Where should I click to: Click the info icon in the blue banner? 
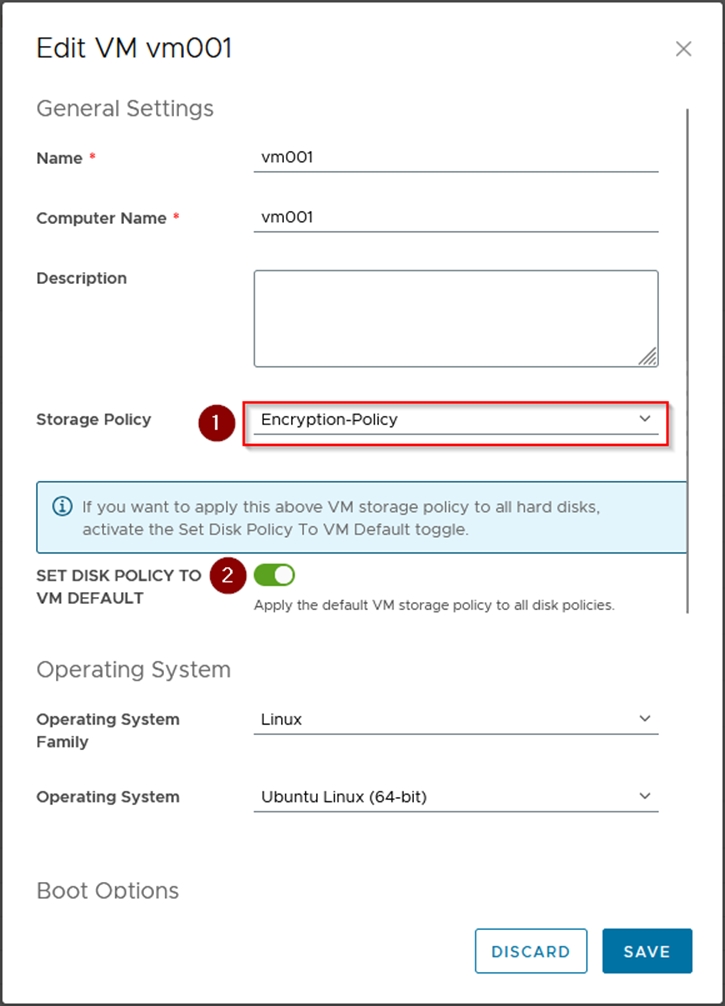(x=61, y=507)
